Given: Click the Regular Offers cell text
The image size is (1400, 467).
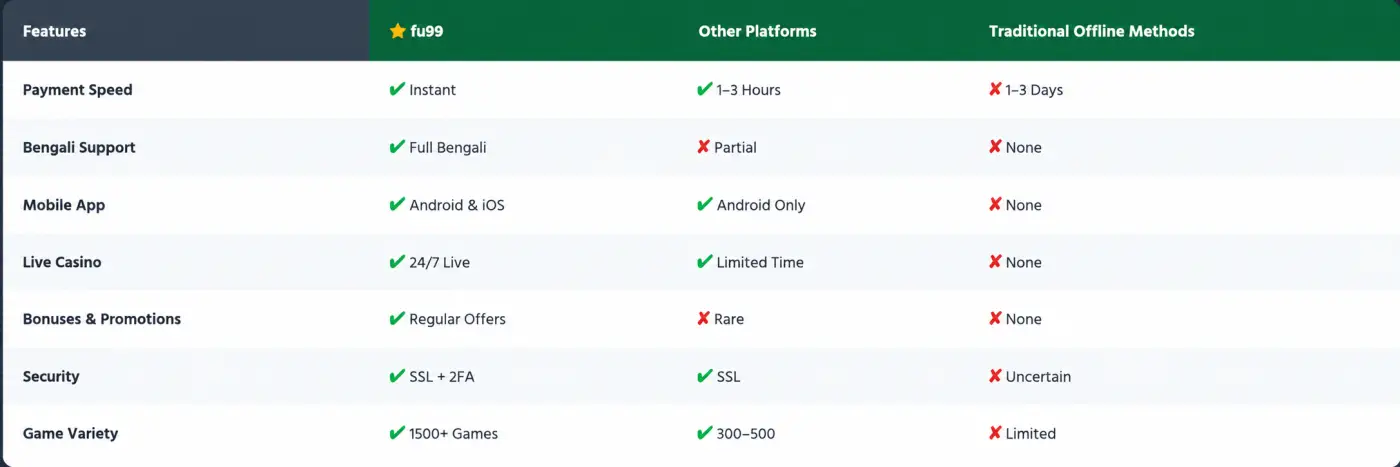Looking at the screenshot, I should [x=457, y=319].
